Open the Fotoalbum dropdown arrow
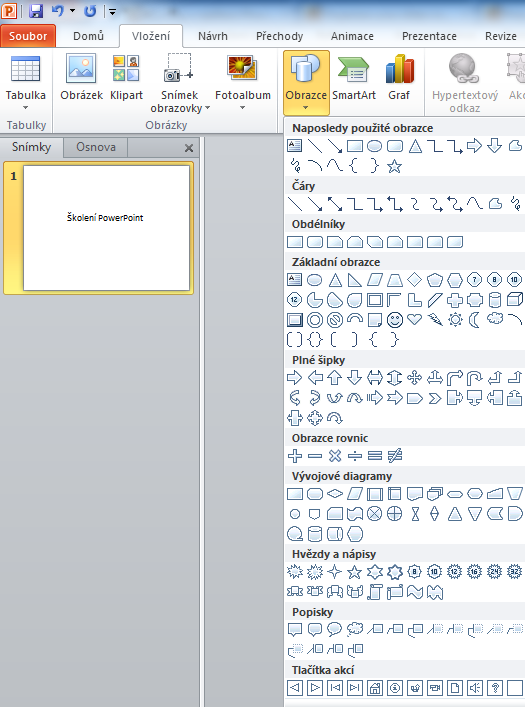Screen dimensions: 525x707 pyautogui.click(x=242, y=108)
